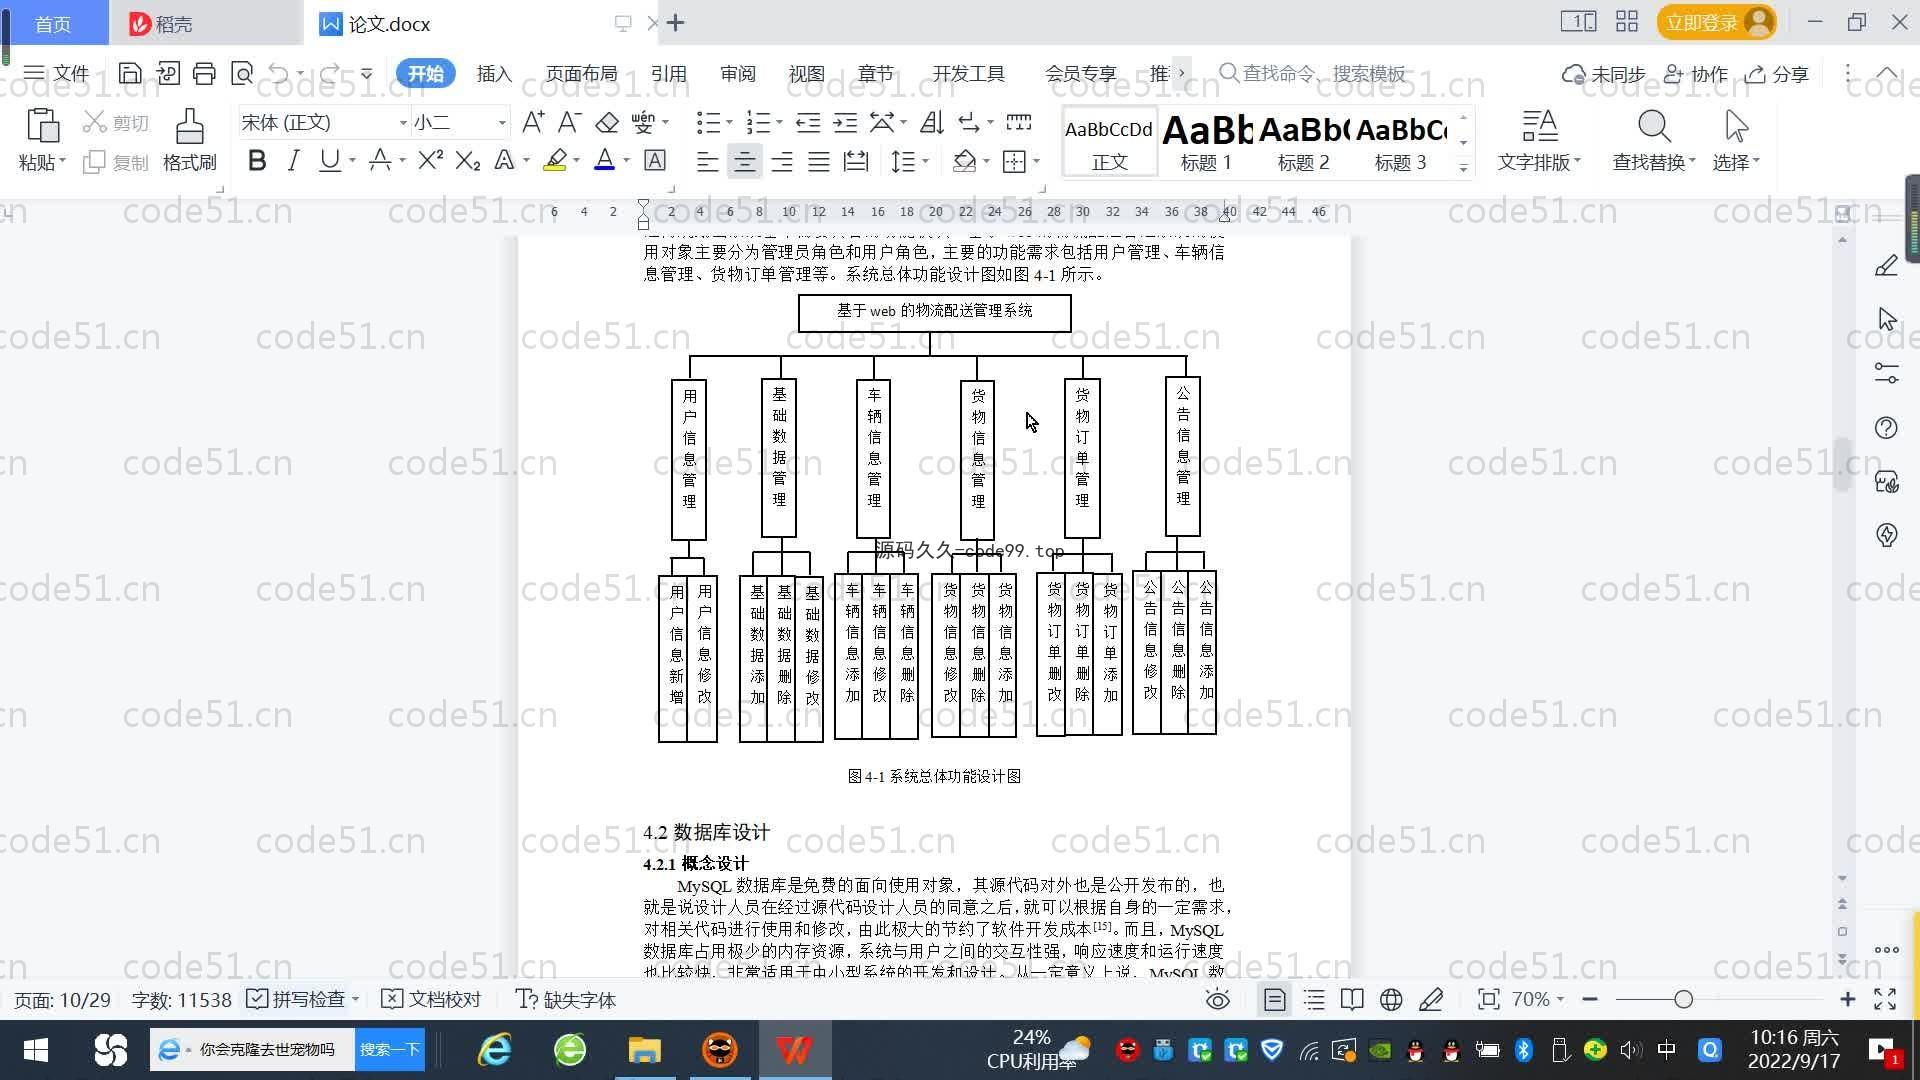Screen dimensions: 1920x1080
Task: Click the font color red A swatch
Action: click(x=604, y=161)
